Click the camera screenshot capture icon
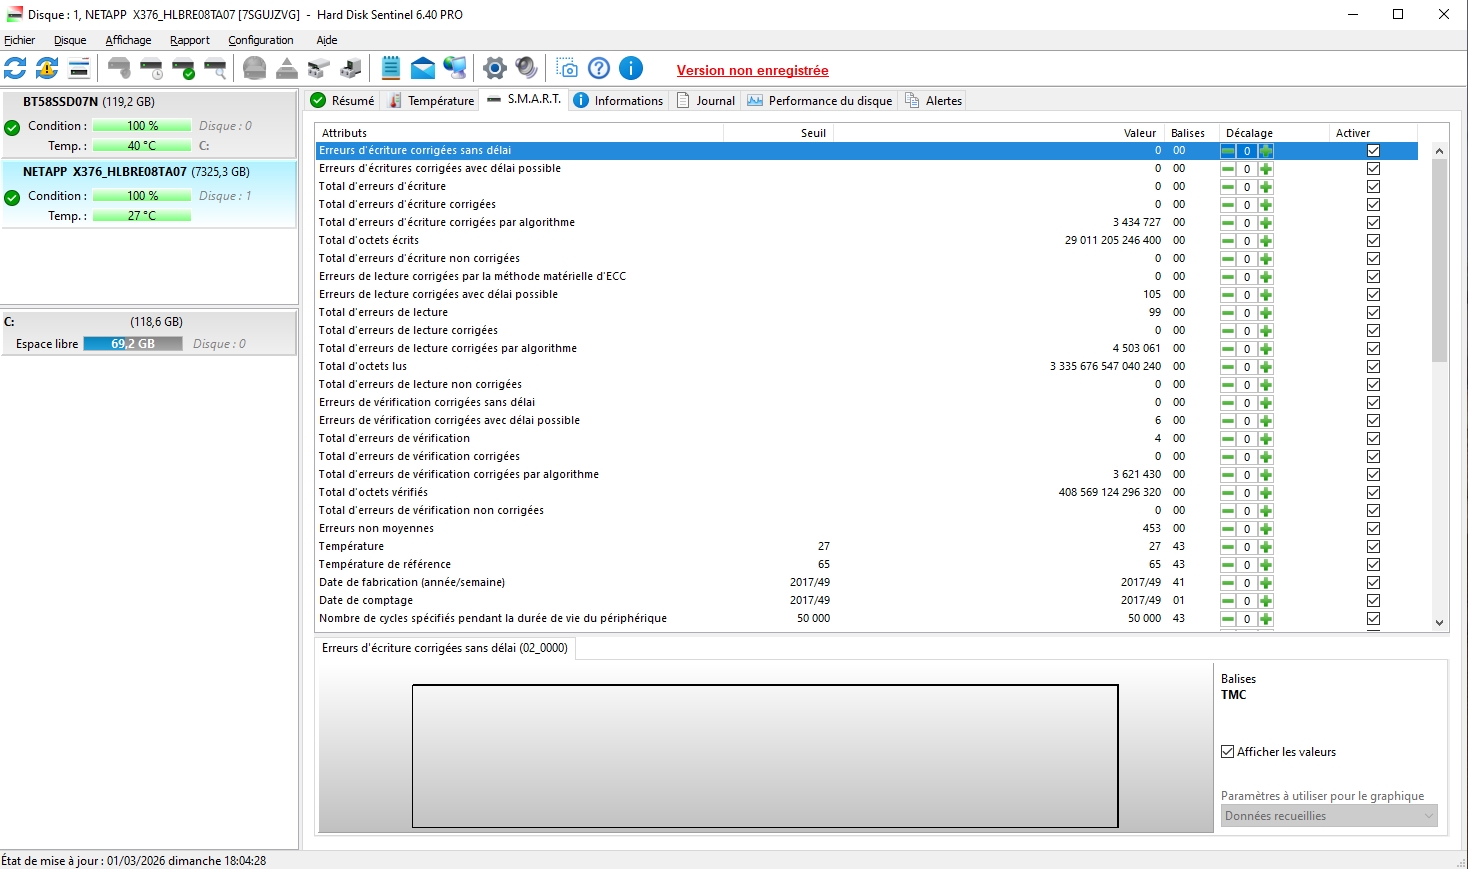Viewport: 1468px width, 869px height. pyautogui.click(x=566, y=68)
